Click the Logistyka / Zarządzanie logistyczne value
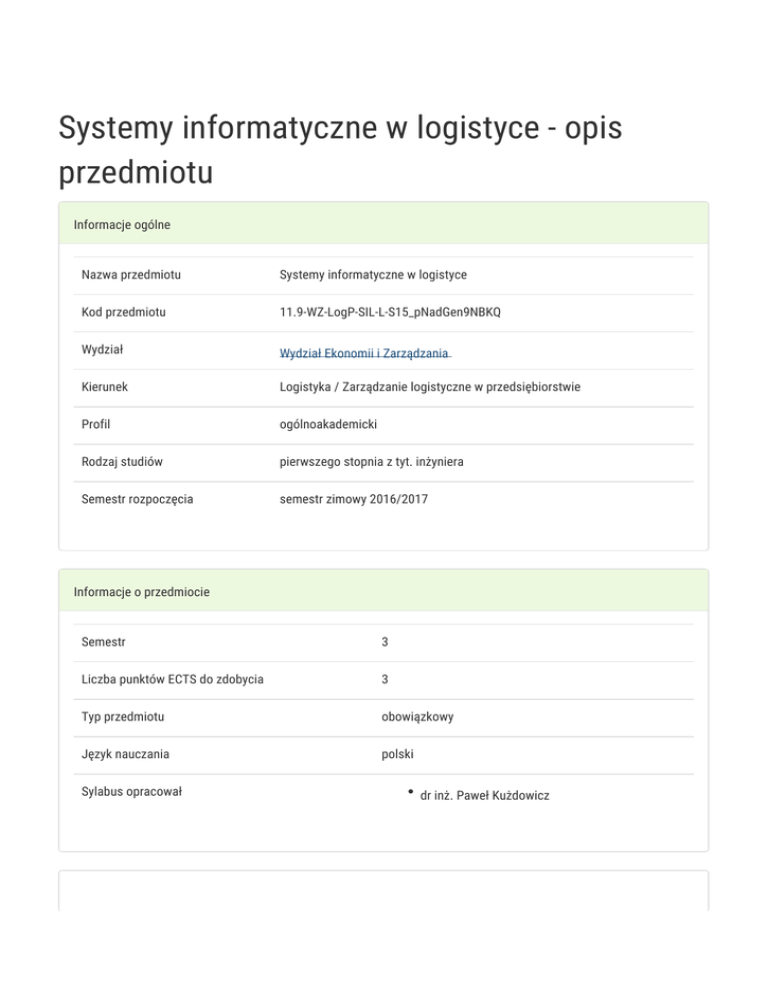 (430, 387)
